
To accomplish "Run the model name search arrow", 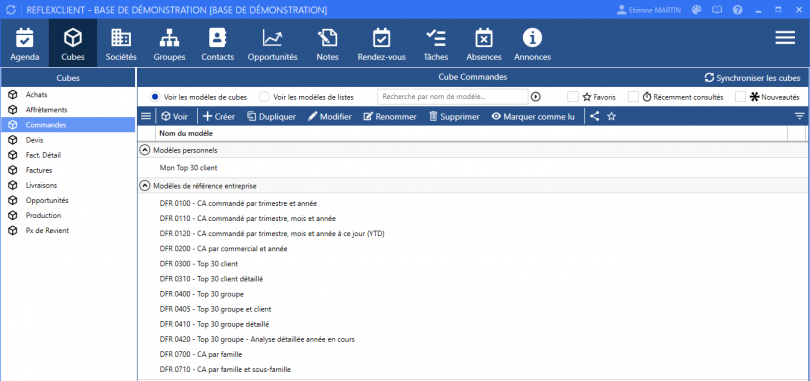I will pos(536,97).
